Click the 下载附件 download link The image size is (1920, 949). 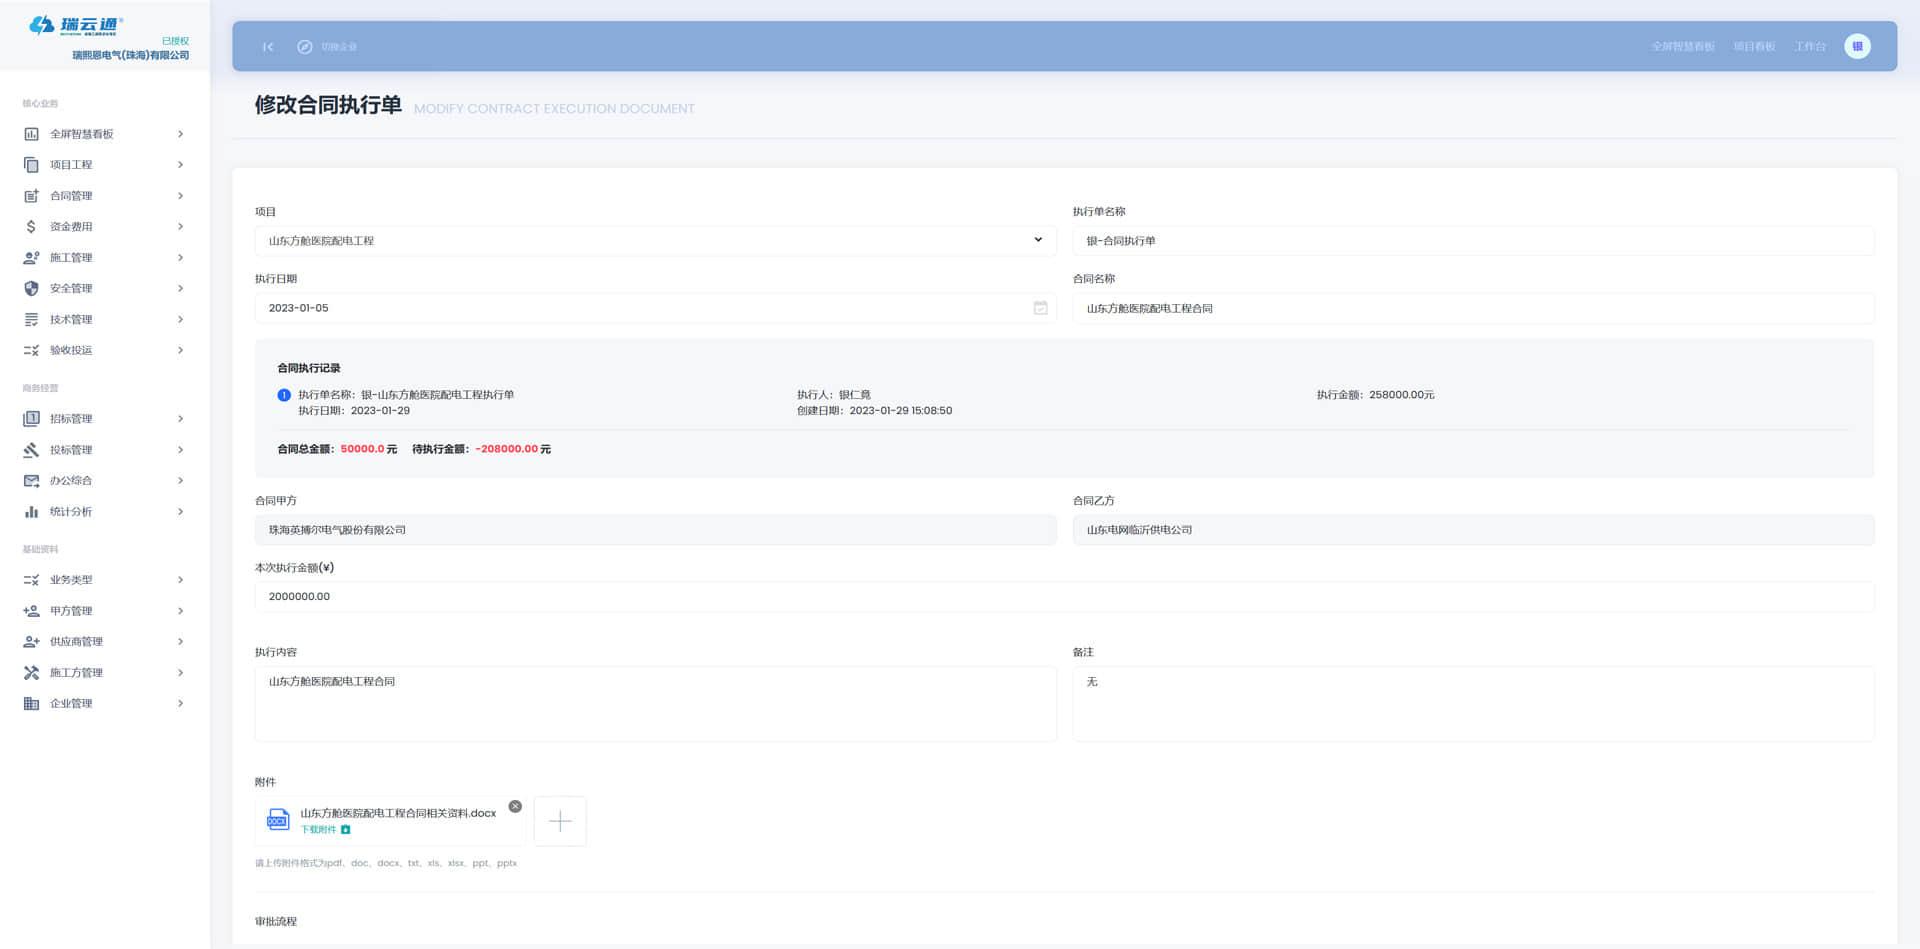point(319,830)
